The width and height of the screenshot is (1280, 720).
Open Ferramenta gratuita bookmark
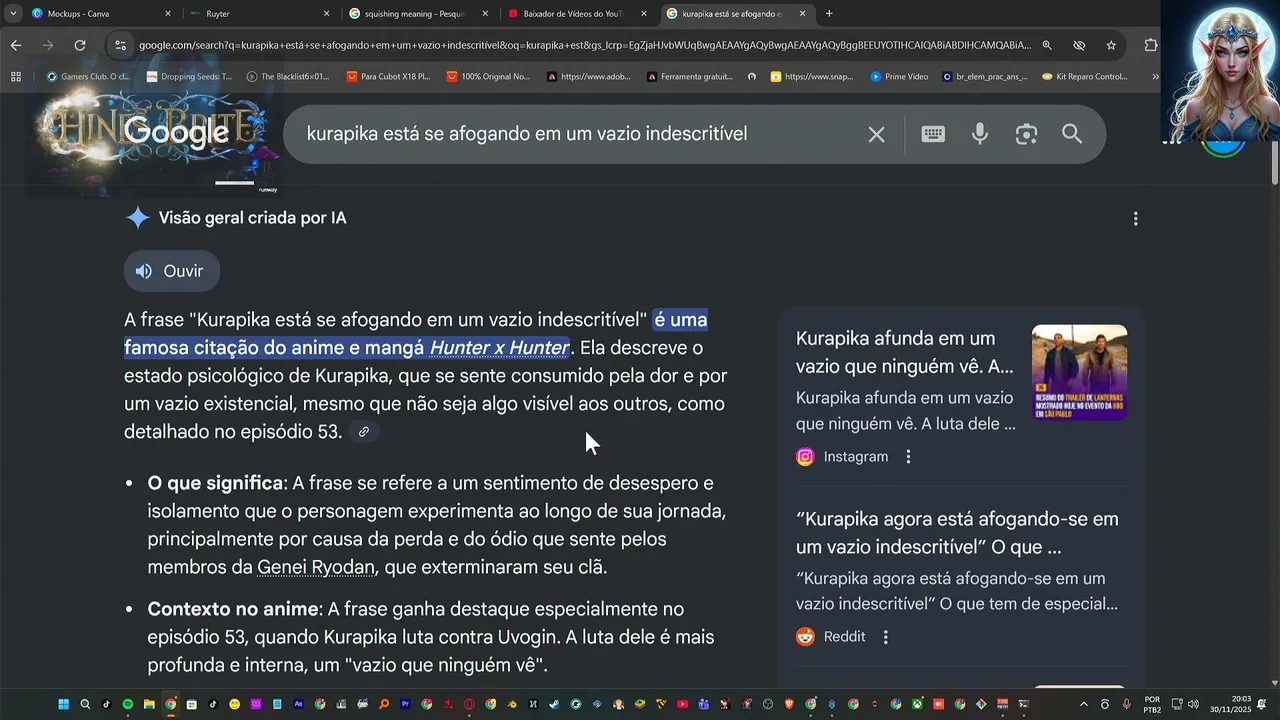pos(689,76)
